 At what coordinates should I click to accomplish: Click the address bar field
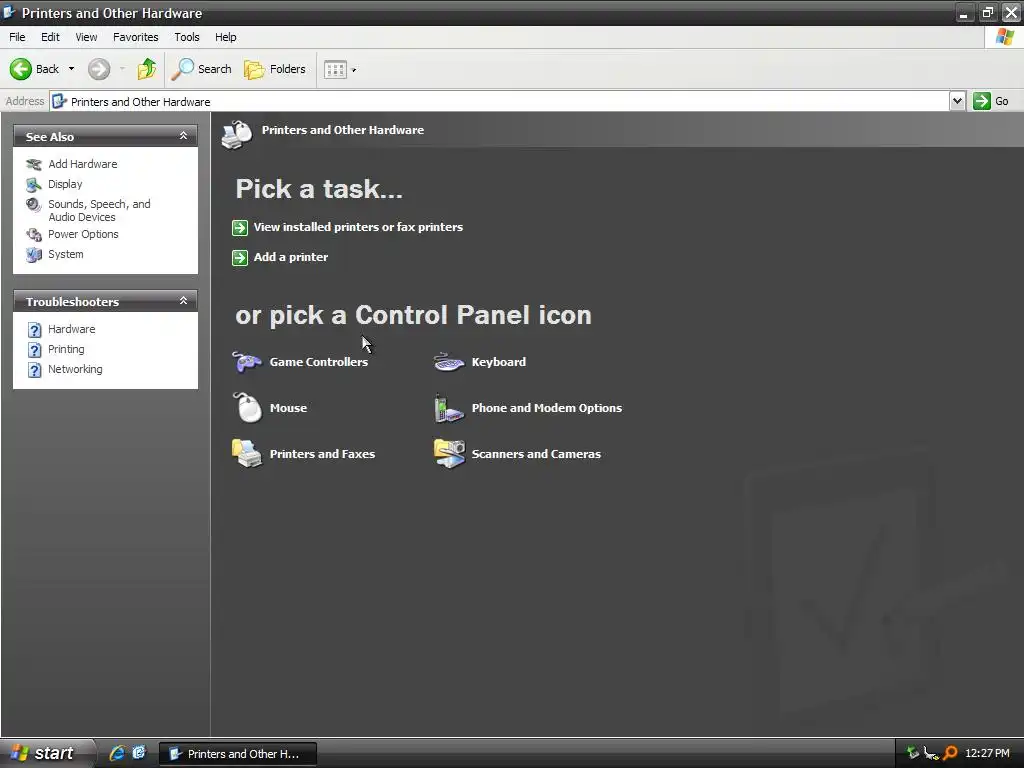click(500, 101)
